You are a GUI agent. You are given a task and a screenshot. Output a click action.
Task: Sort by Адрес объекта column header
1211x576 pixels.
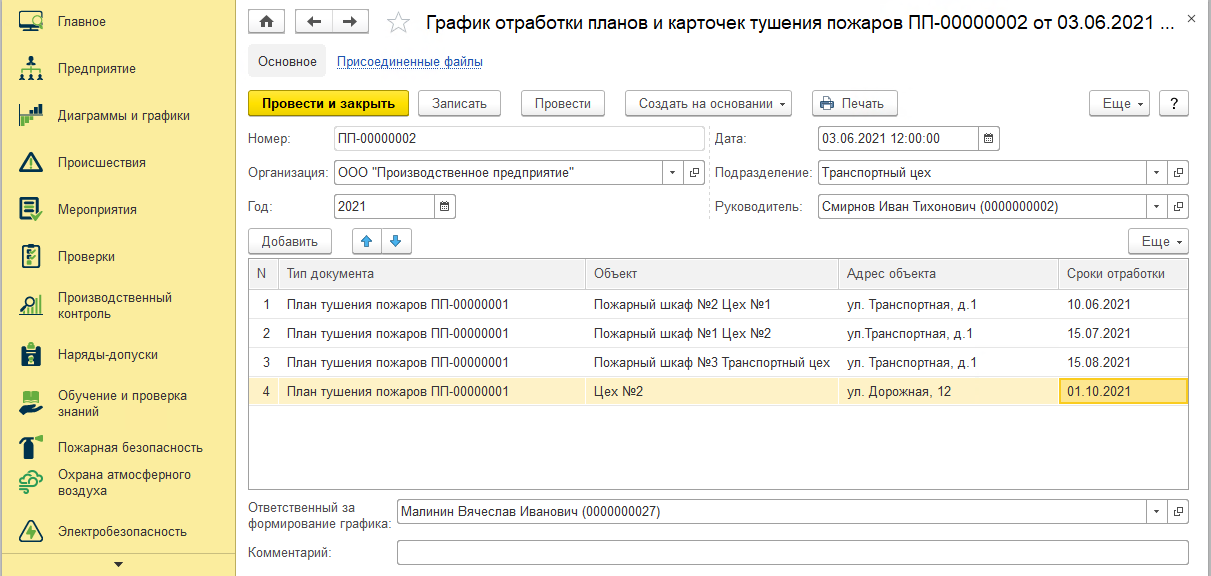[947, 273]
